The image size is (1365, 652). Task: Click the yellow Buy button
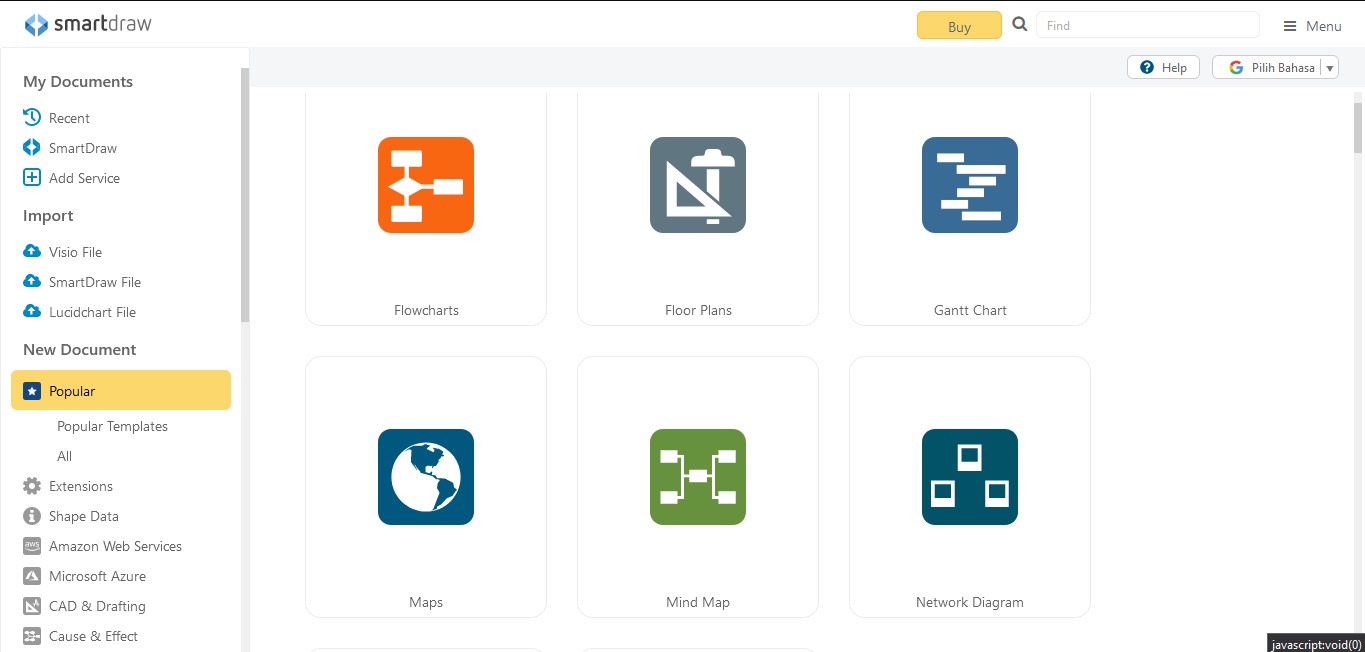click(959, 25)
